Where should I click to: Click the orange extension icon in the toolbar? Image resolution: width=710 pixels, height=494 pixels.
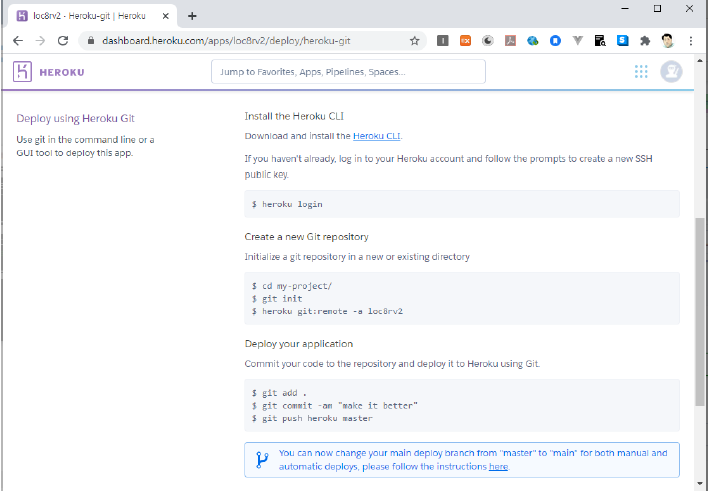[465, 41]
